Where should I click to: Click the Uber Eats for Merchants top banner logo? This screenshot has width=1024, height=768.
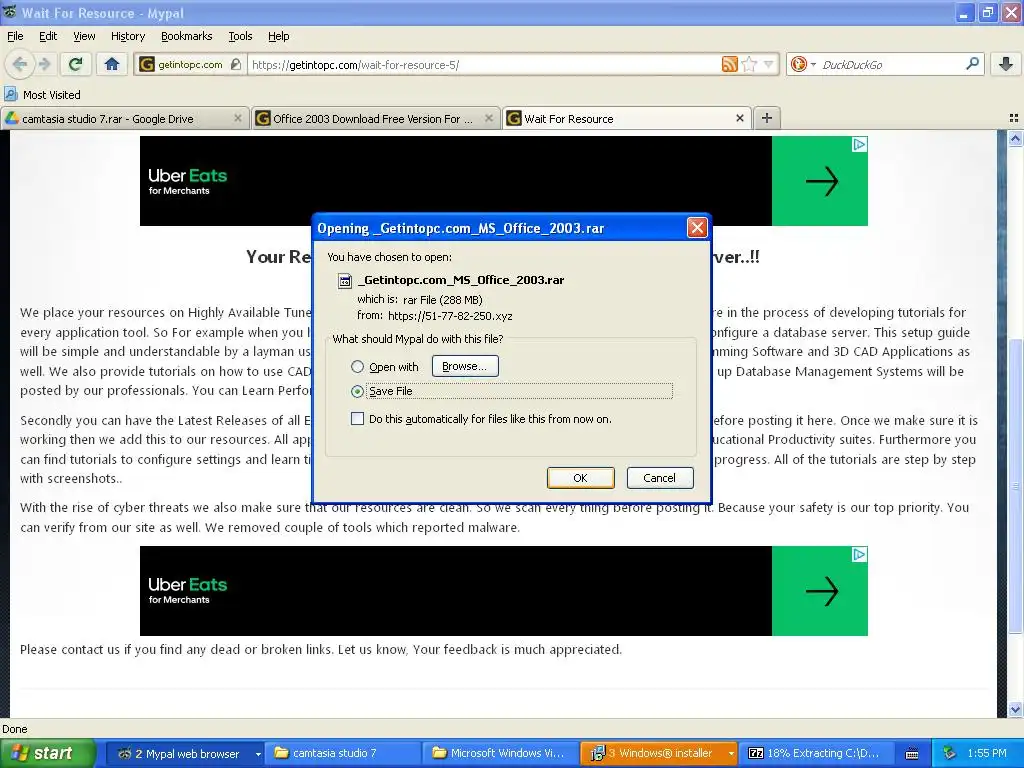pyautogui.click(x=187, y=181)
